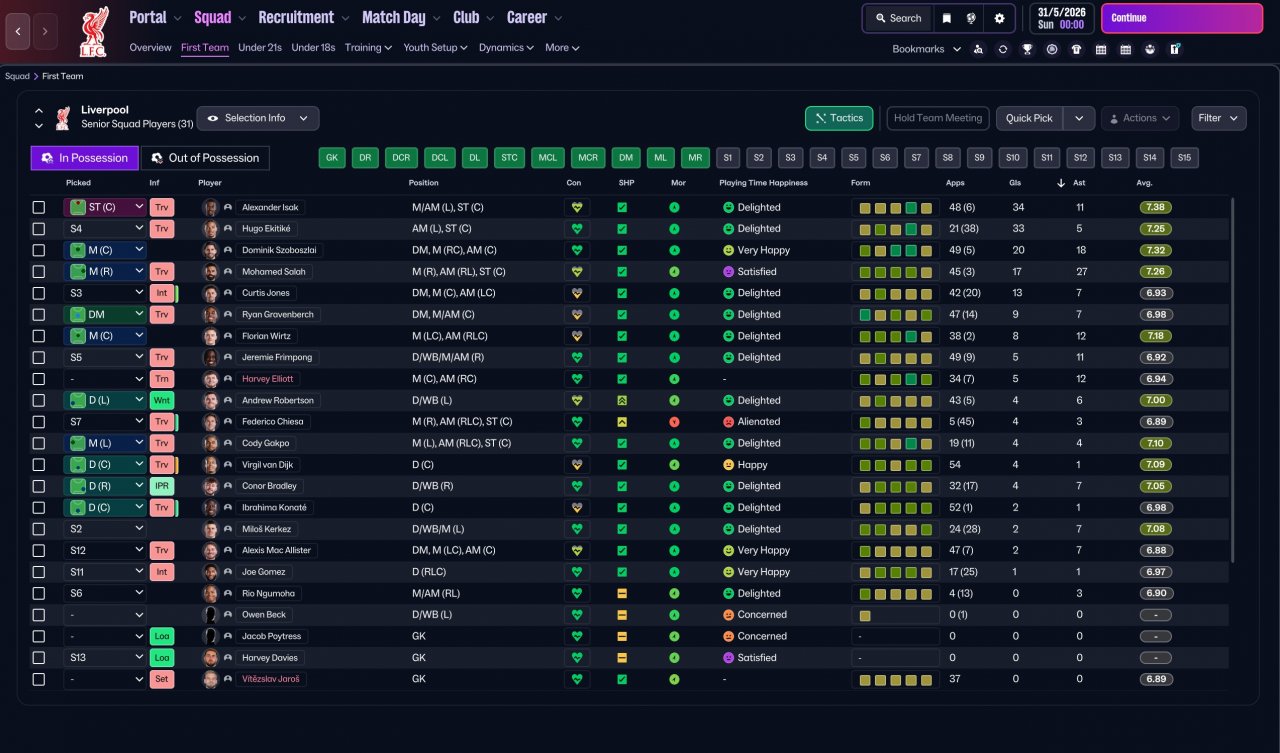Select the S1 substitute slot pill

728,158
